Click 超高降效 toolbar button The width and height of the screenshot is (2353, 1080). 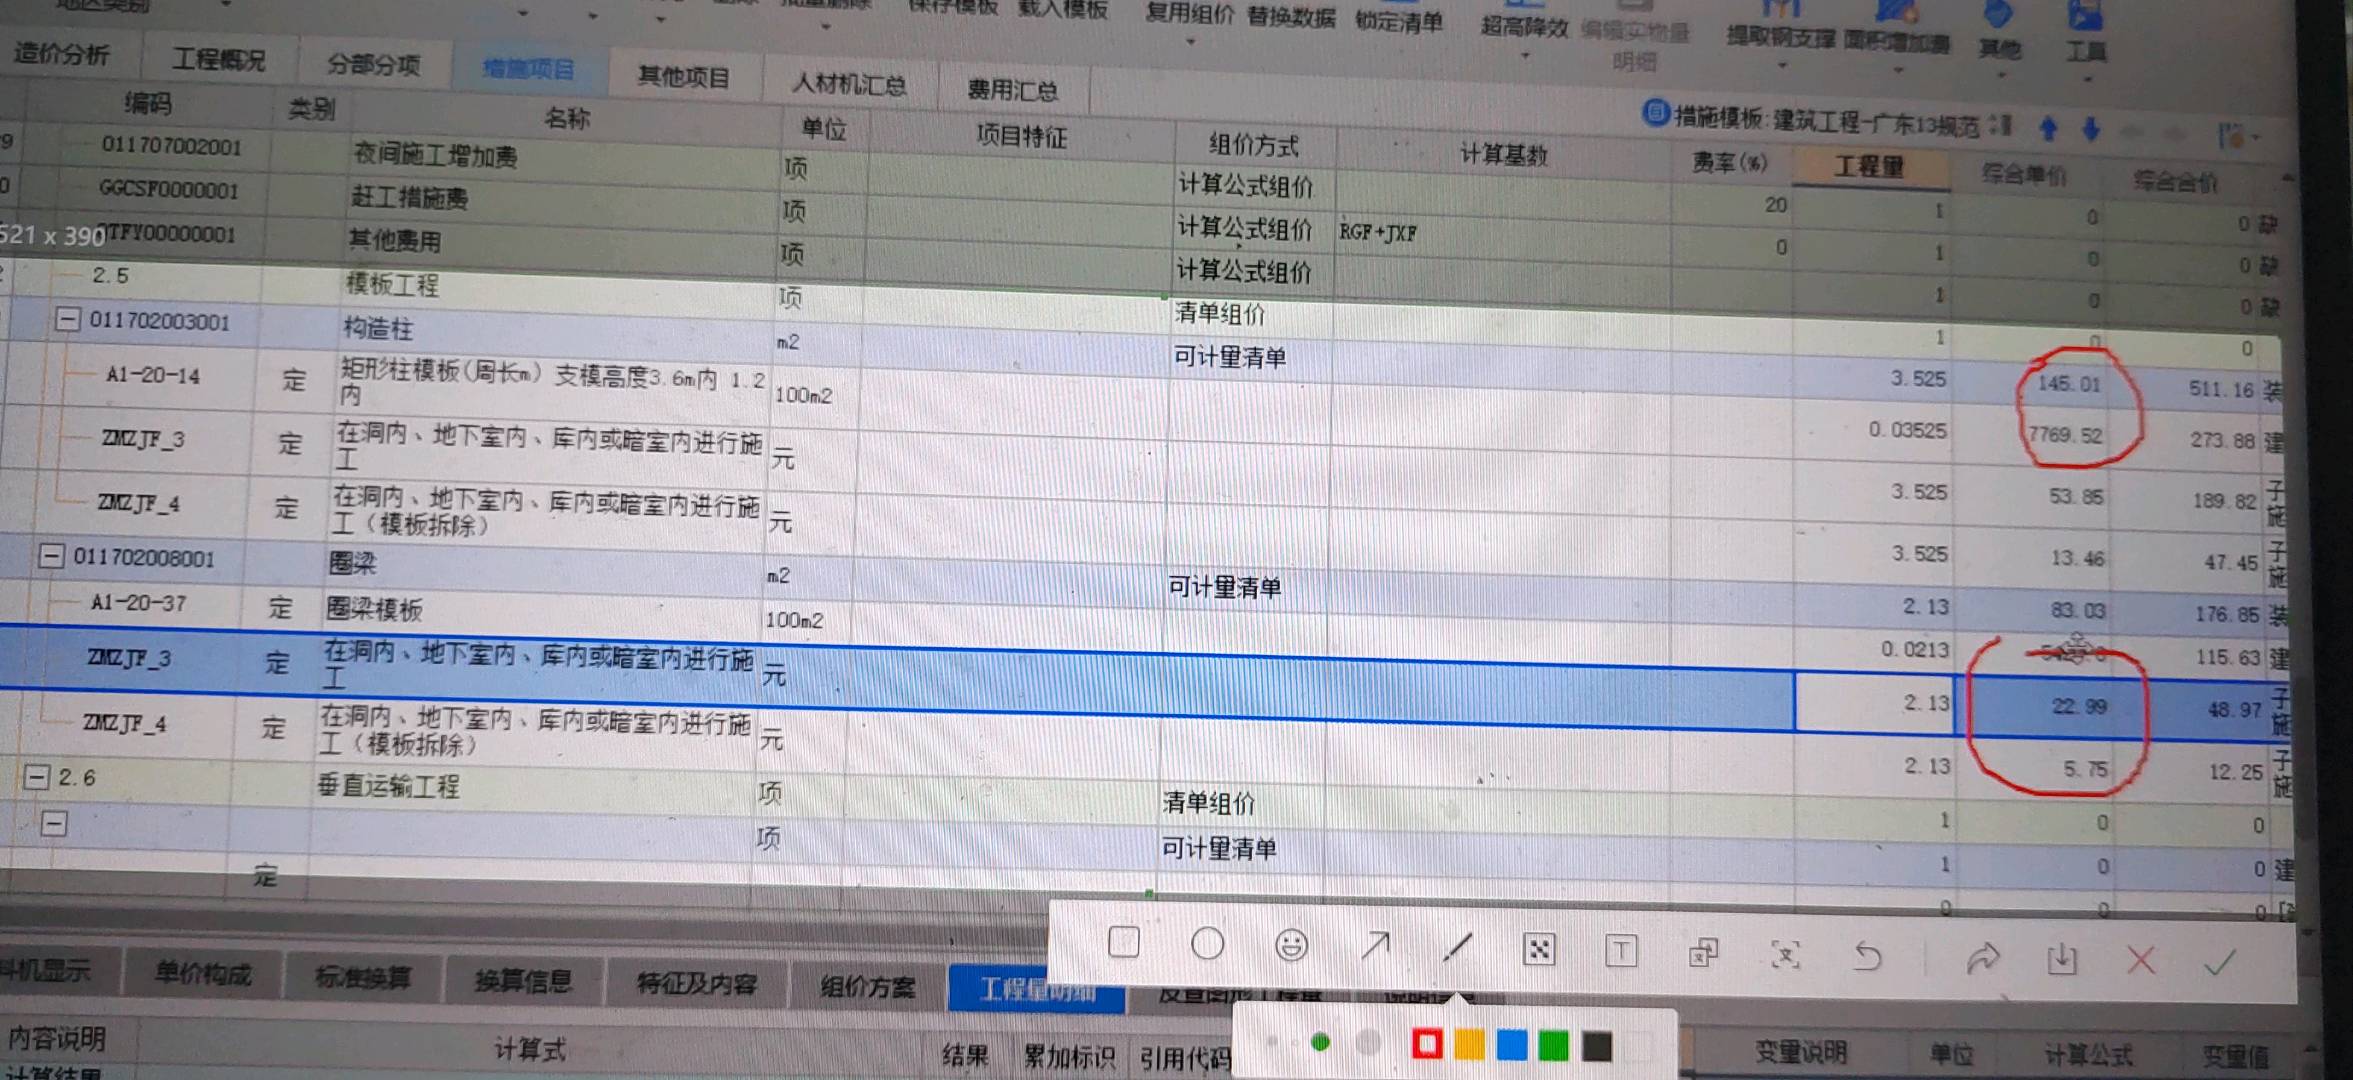1524,27
